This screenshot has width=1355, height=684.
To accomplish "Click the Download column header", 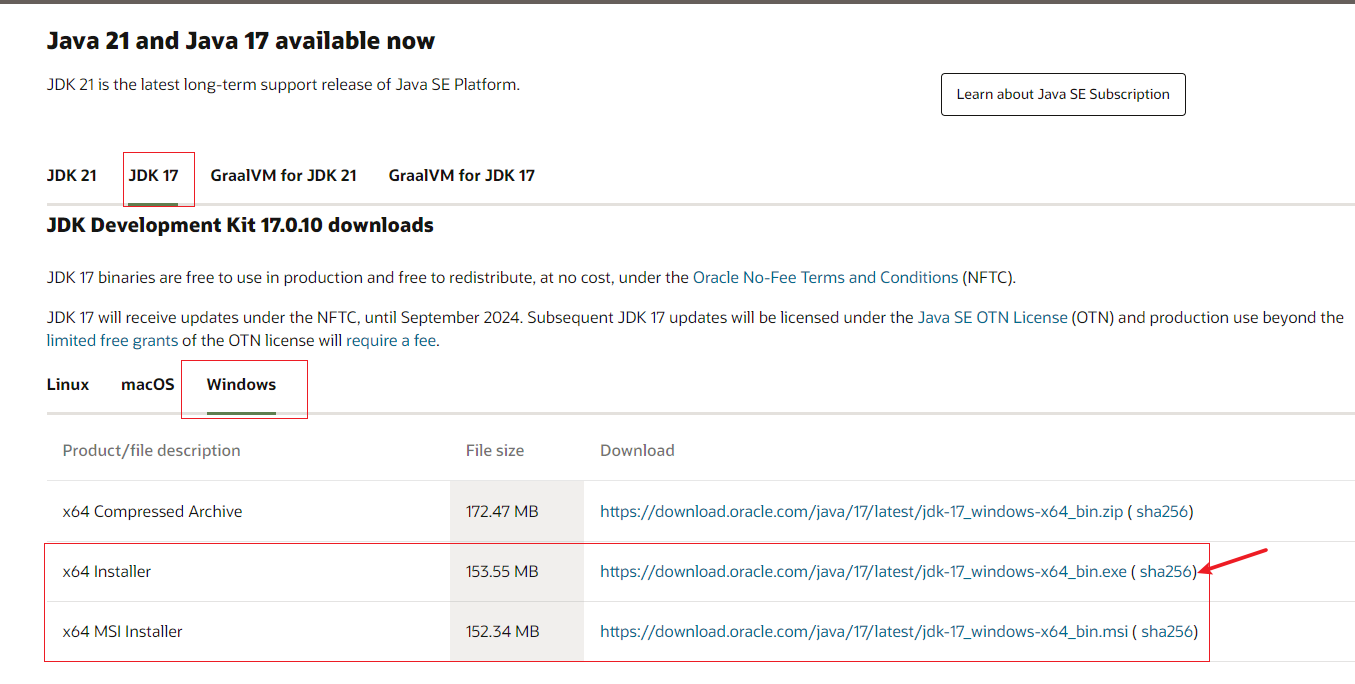I will 637,450.
